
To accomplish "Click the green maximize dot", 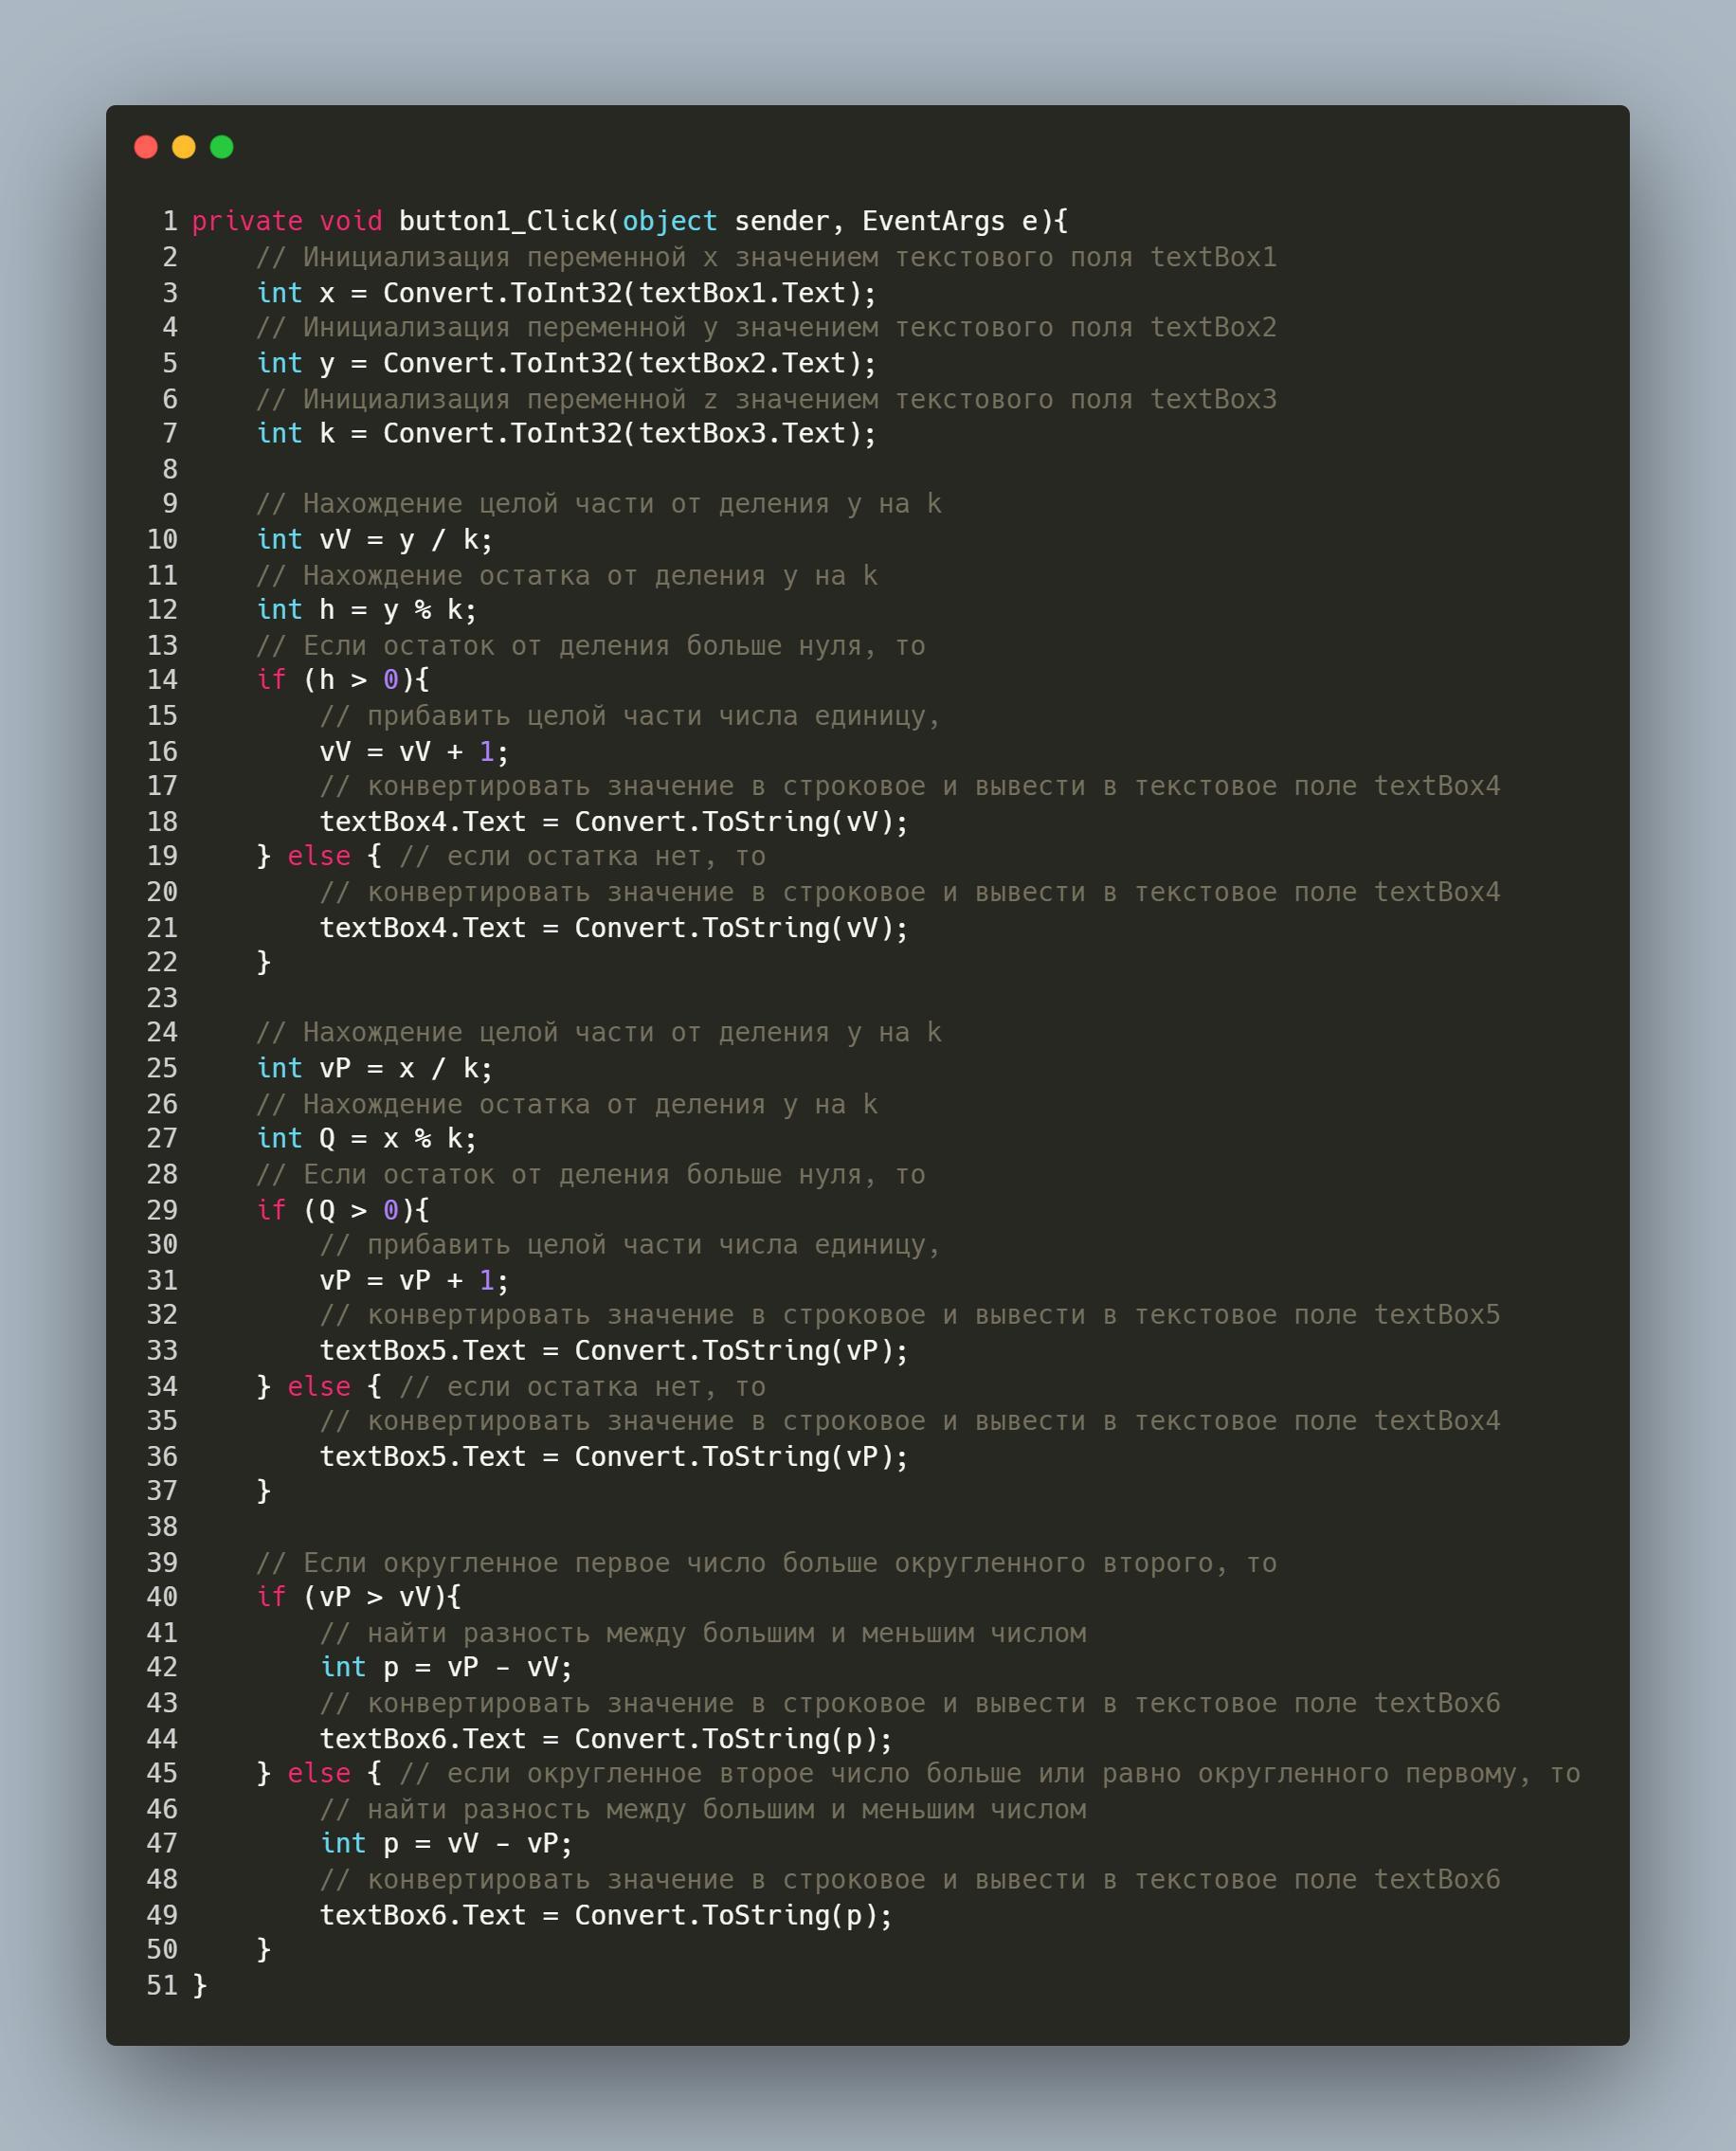I will pyautogui.click(x=222, y=147).
